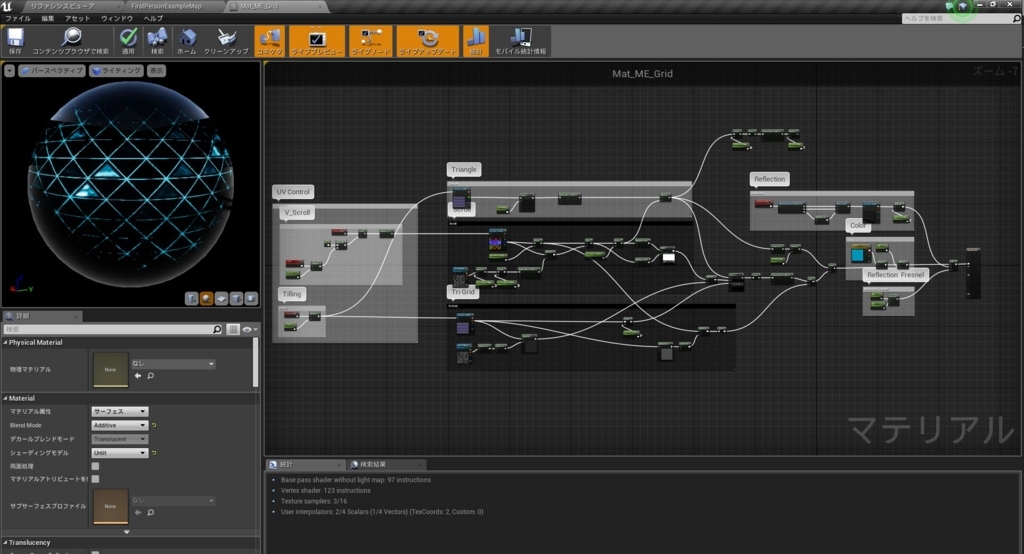Enable the マテリアルアトリビュート checkbox
The image size is (1024, 554).
pyautogui.click(x=95, y=479)
